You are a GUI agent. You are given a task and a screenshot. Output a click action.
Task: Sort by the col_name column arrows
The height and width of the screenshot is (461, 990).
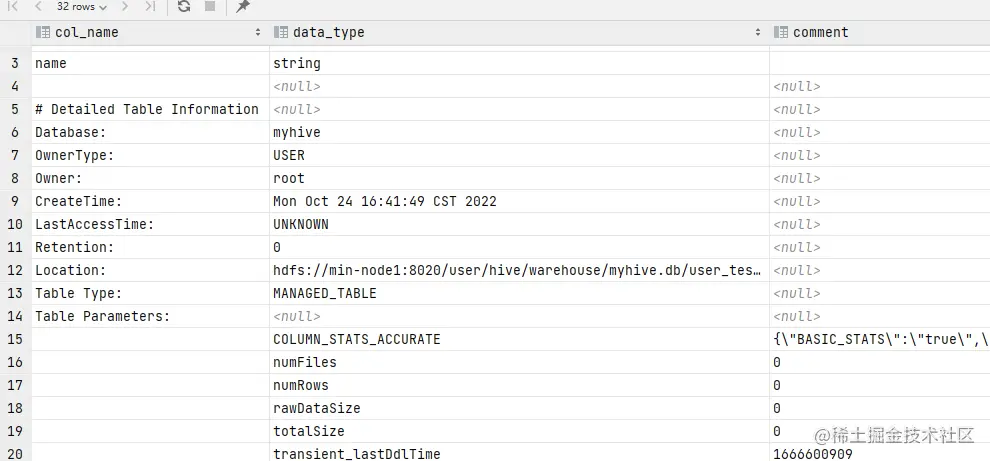pyautogui.click(x=258, y=32)
